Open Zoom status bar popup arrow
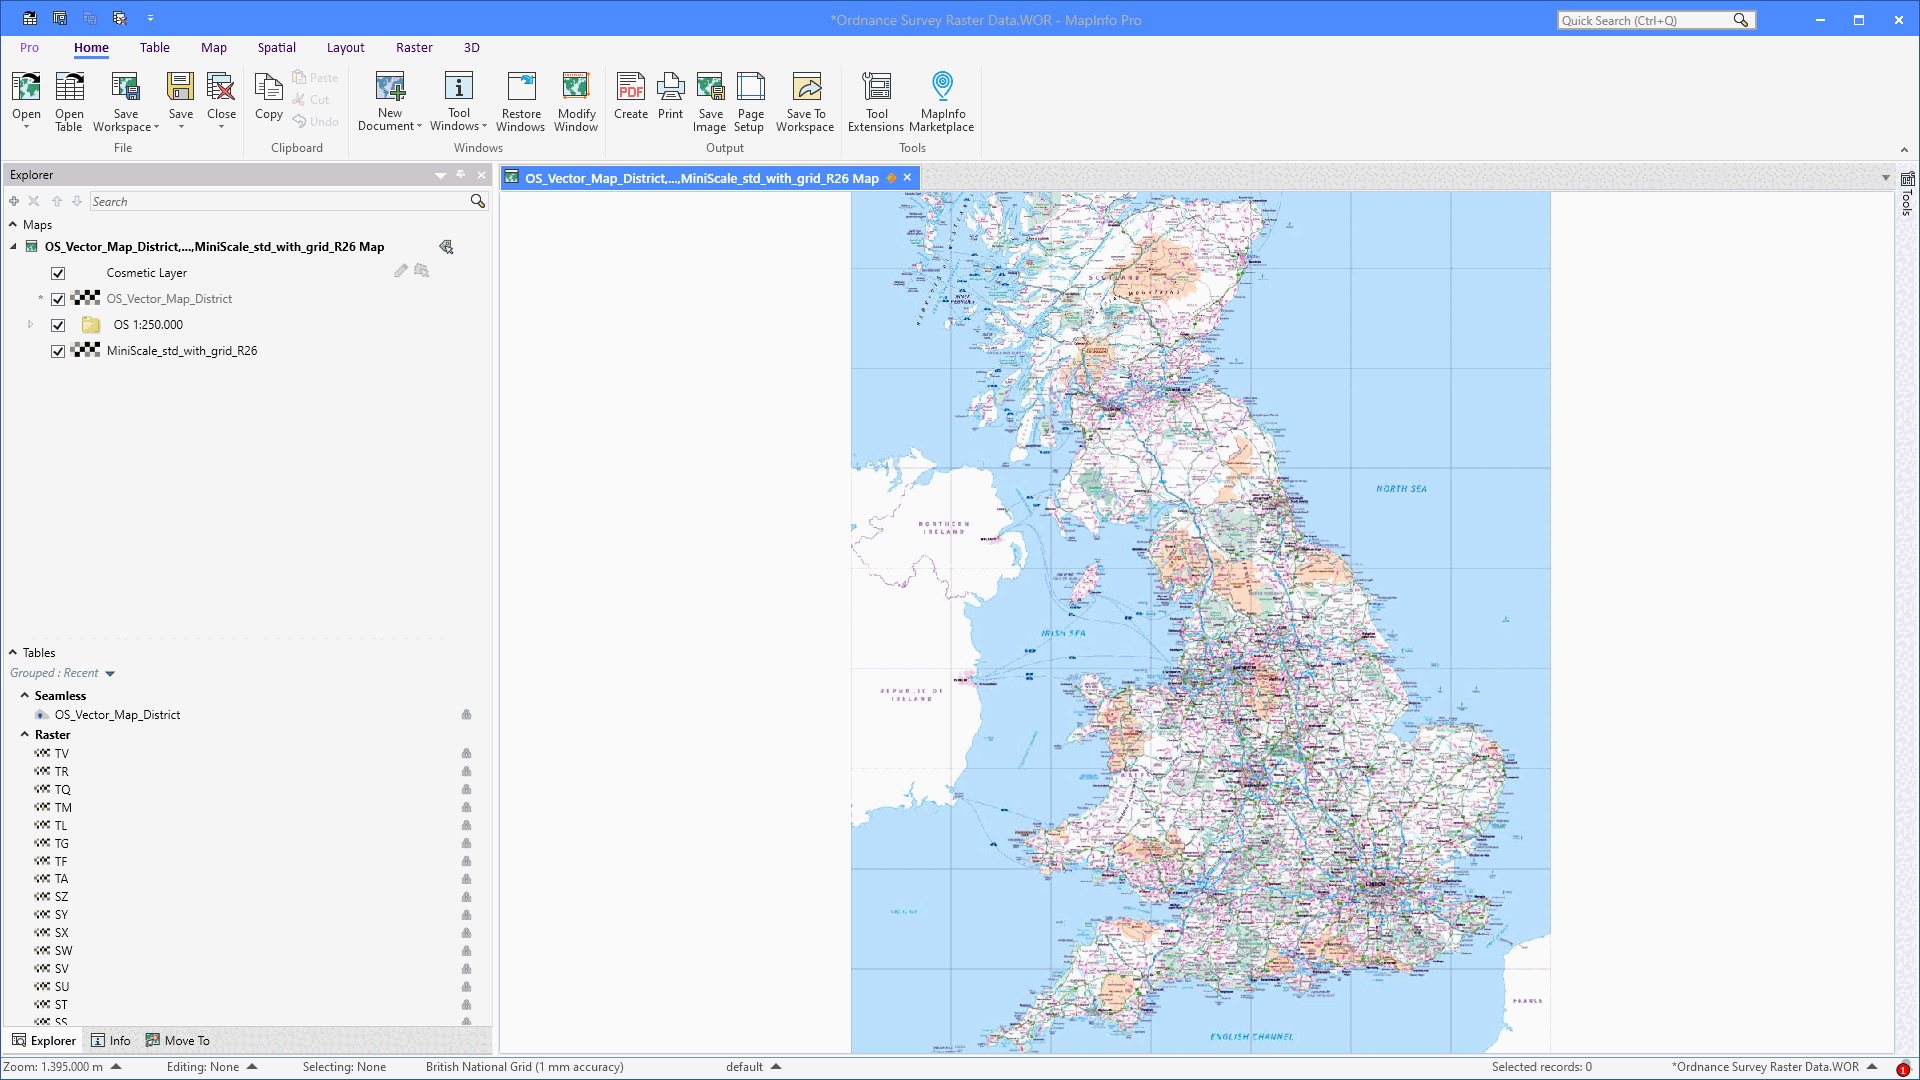This screenshot has width=1920, height=1080. click(x=116, y=1067)
